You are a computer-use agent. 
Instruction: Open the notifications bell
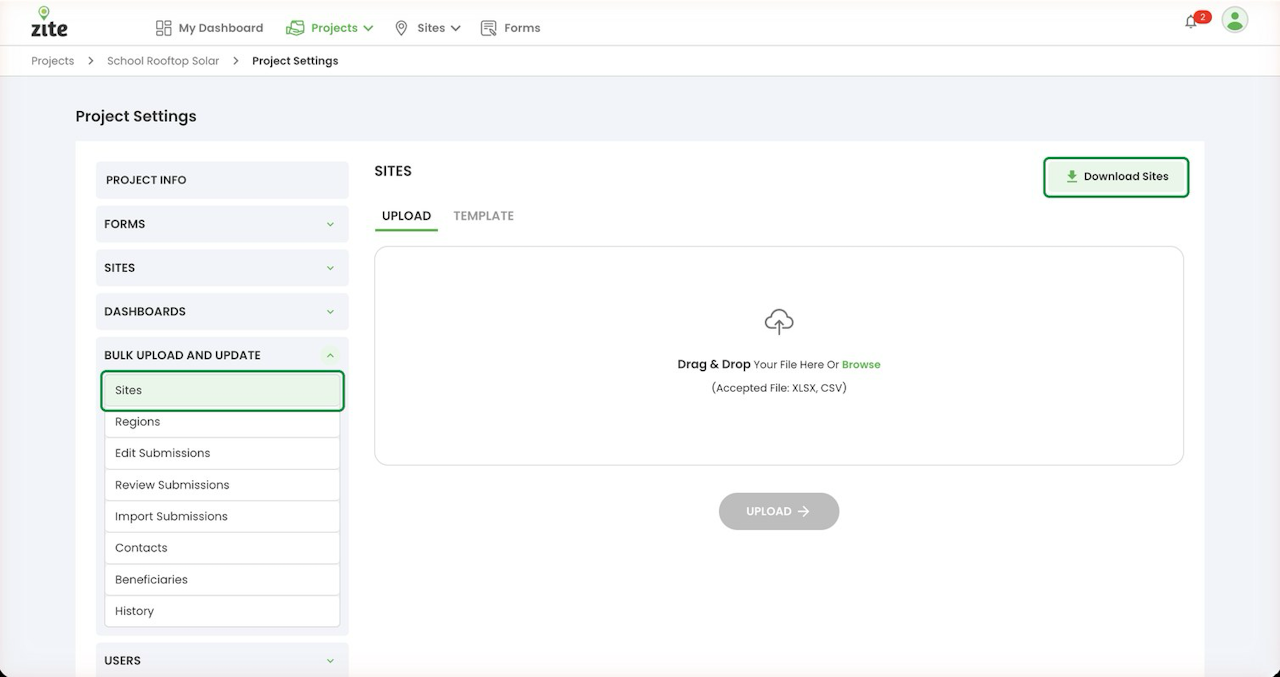tap(1191, 22)
